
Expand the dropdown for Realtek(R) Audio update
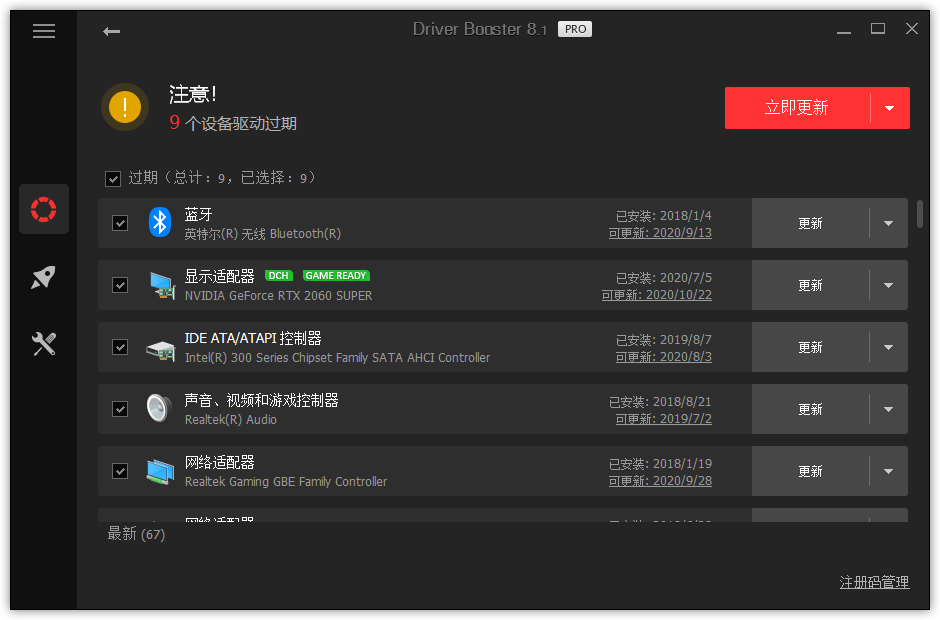pyautogui.click(x=888, y=410)
